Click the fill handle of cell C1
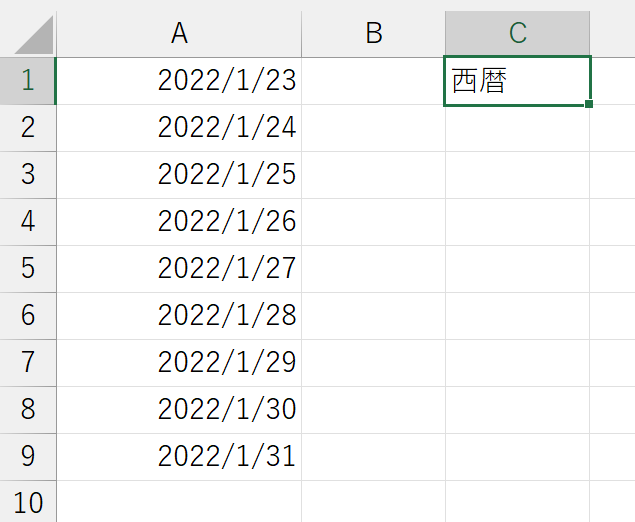Image resolution: width=635 pixels, height=522 pixels. 589,104
